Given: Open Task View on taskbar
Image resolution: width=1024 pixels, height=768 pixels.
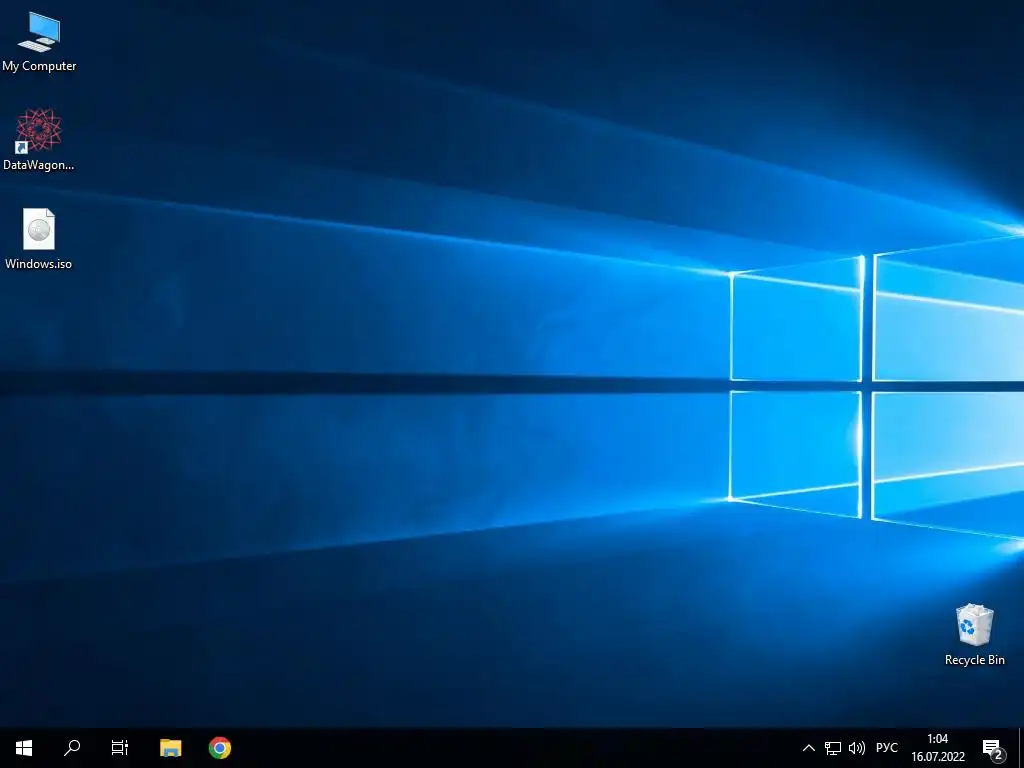Looking at the screenshot, I should (x=120, y=748).
